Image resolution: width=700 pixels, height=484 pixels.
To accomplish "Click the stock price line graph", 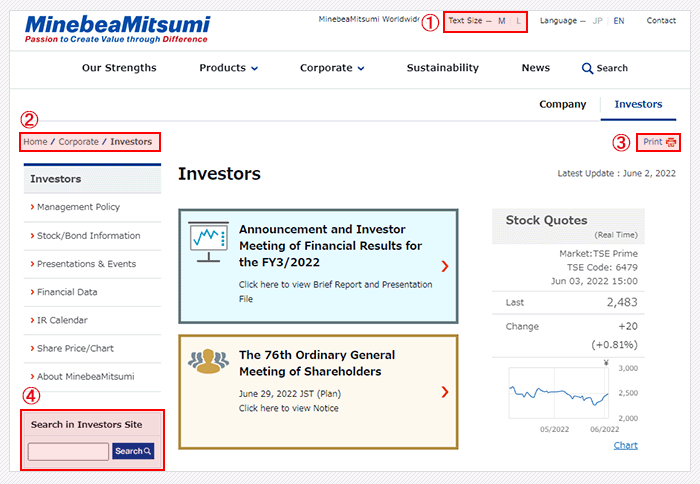I will (x=558, y=393).
